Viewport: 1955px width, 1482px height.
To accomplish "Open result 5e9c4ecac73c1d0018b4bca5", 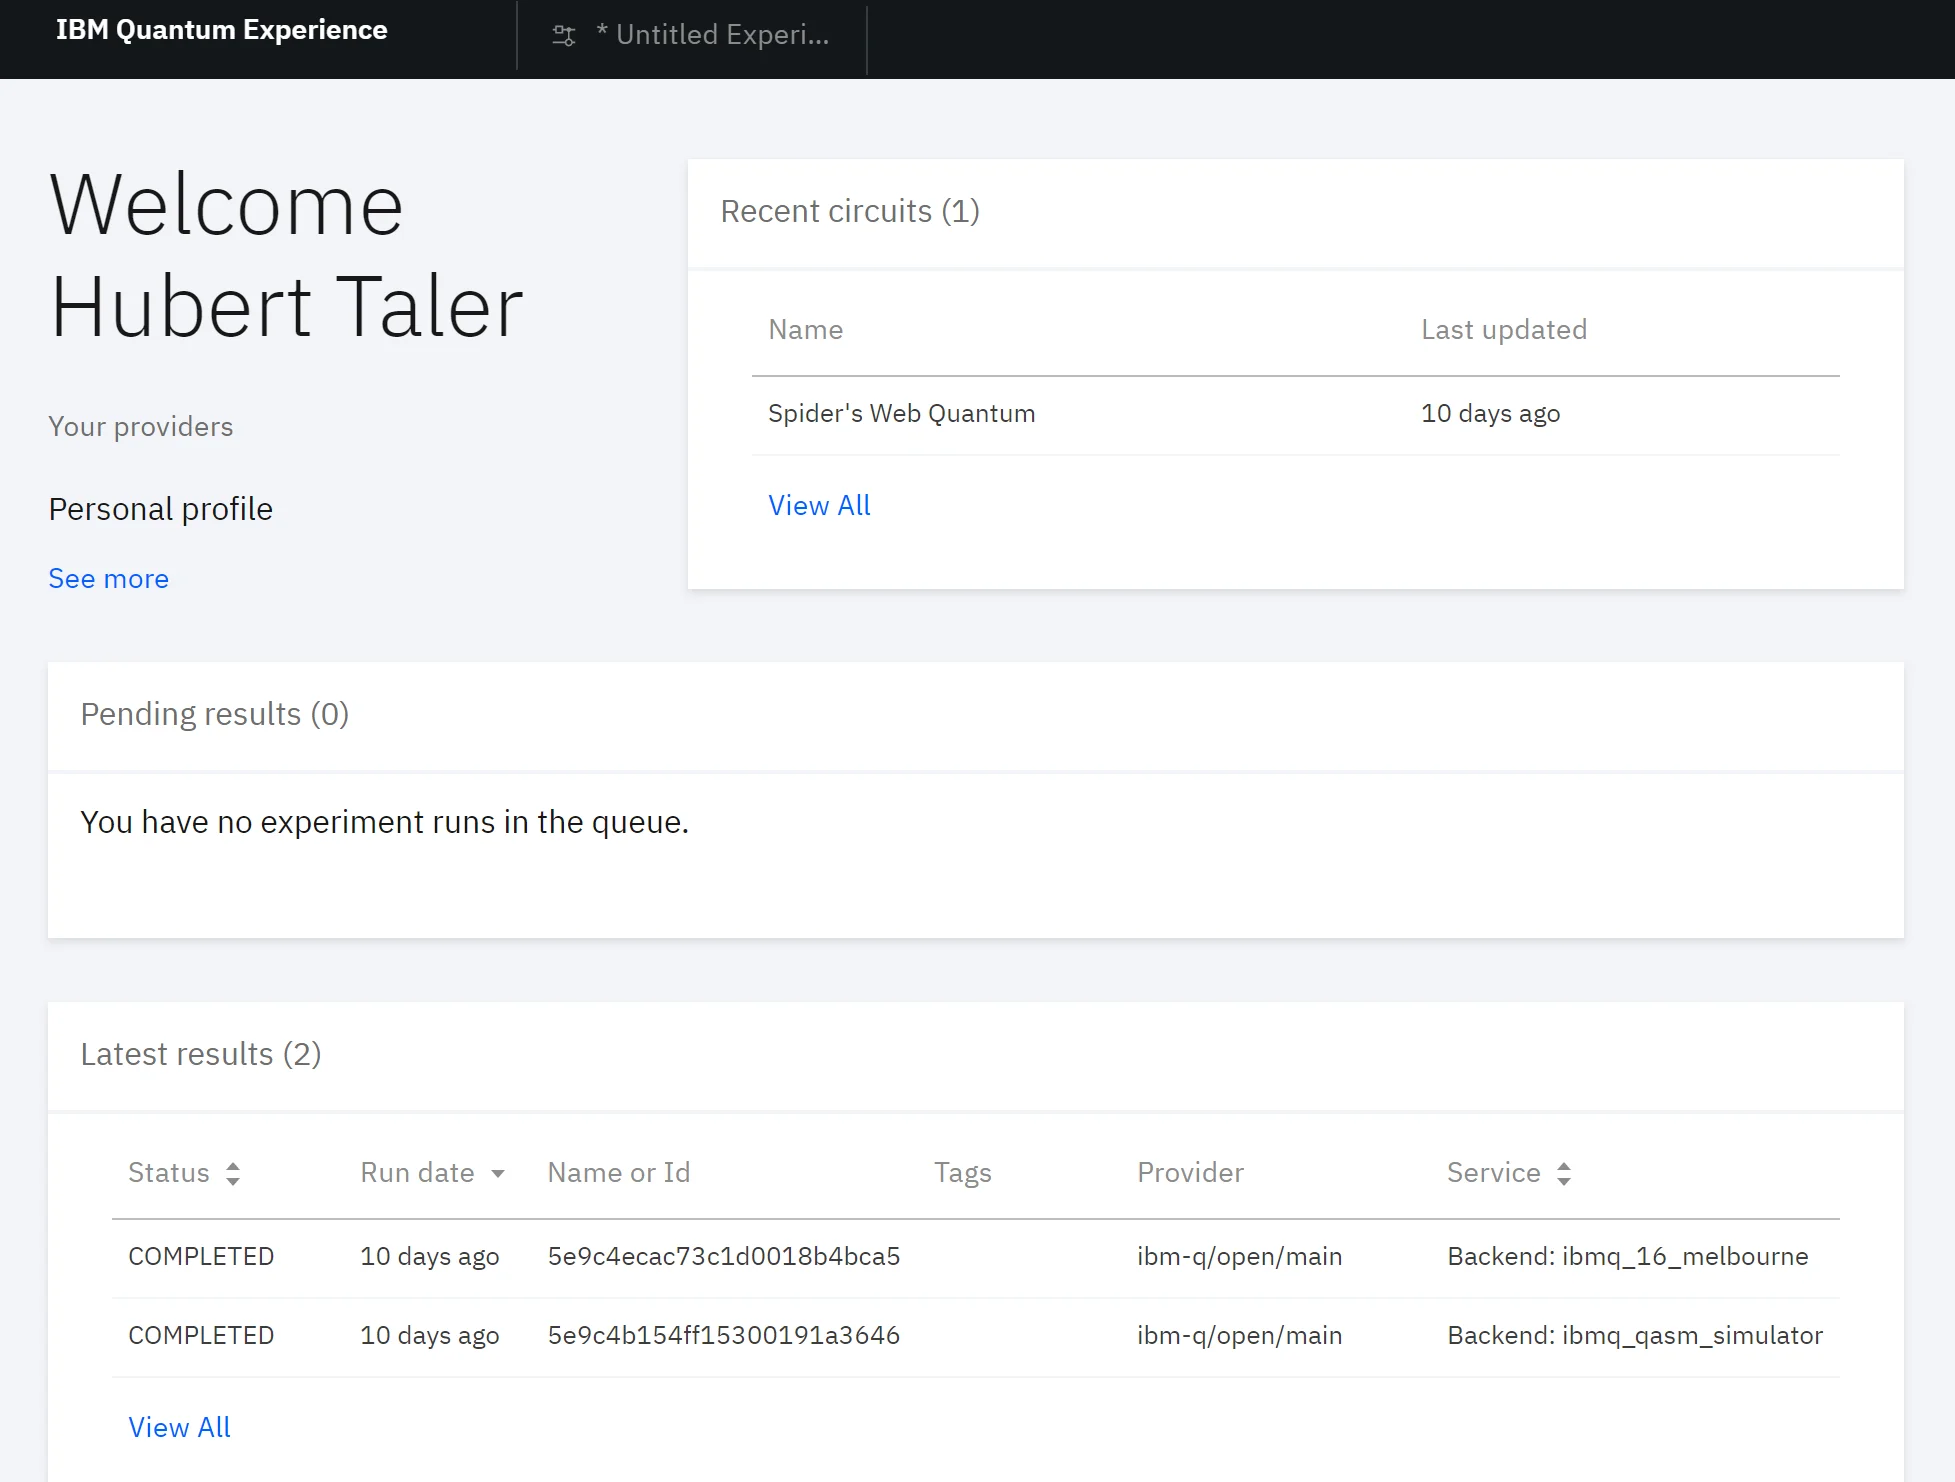I will tap(724, 1257).
